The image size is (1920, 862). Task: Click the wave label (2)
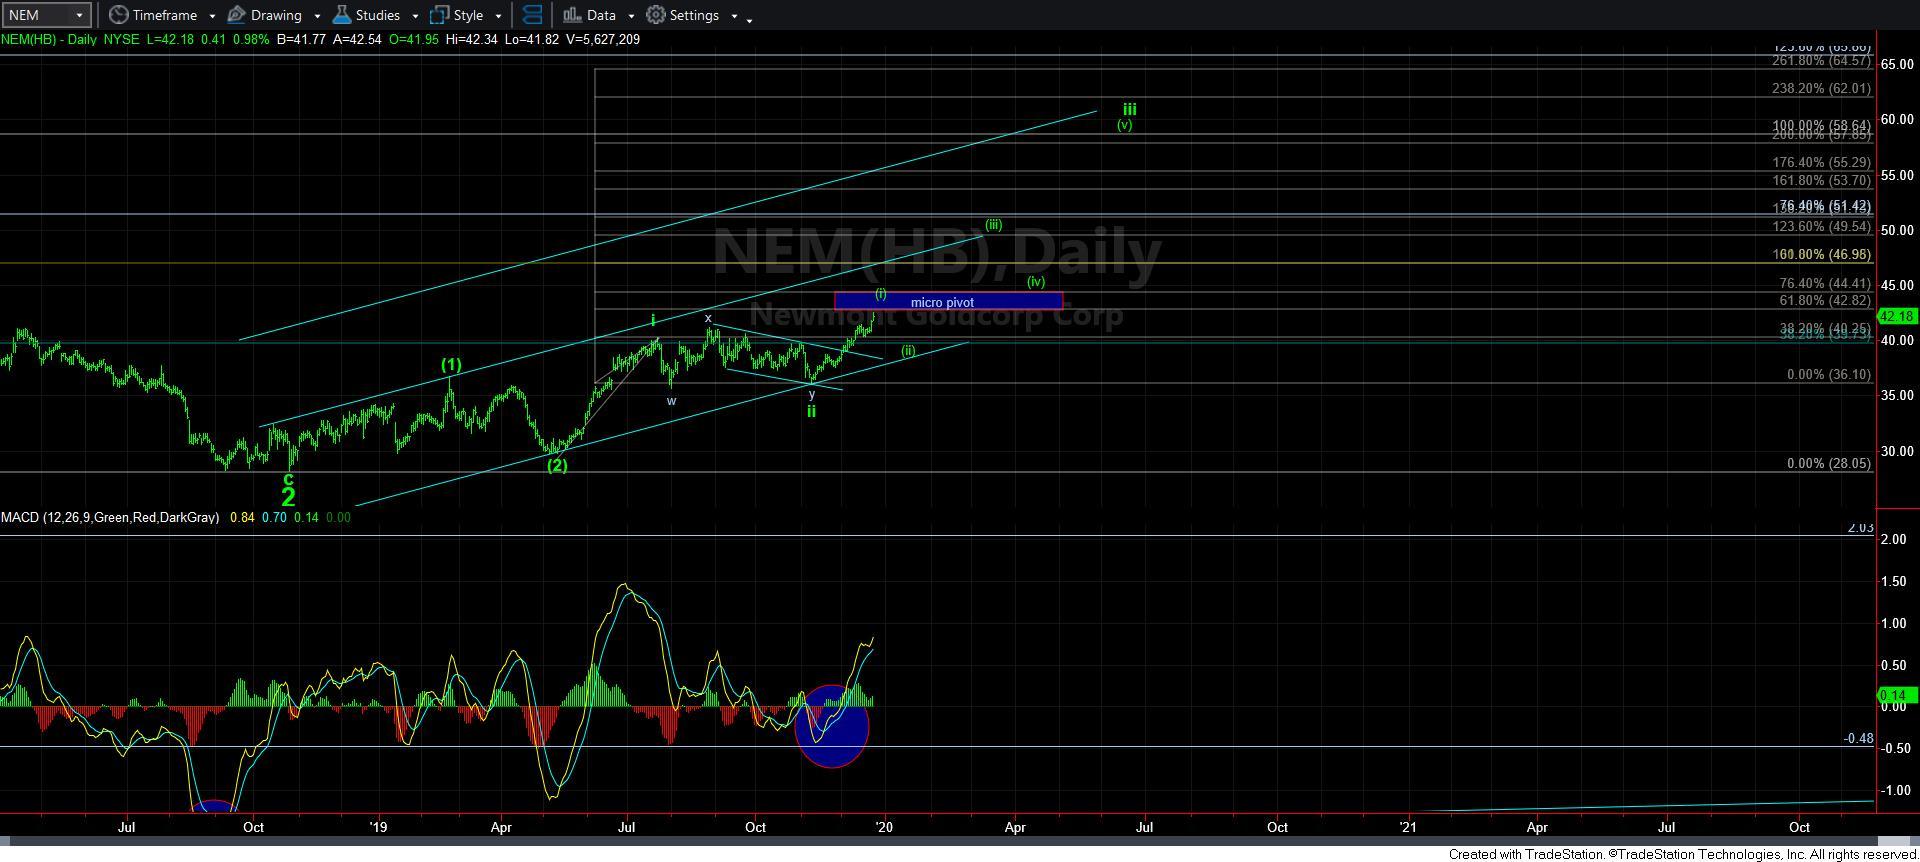[557, 465]
